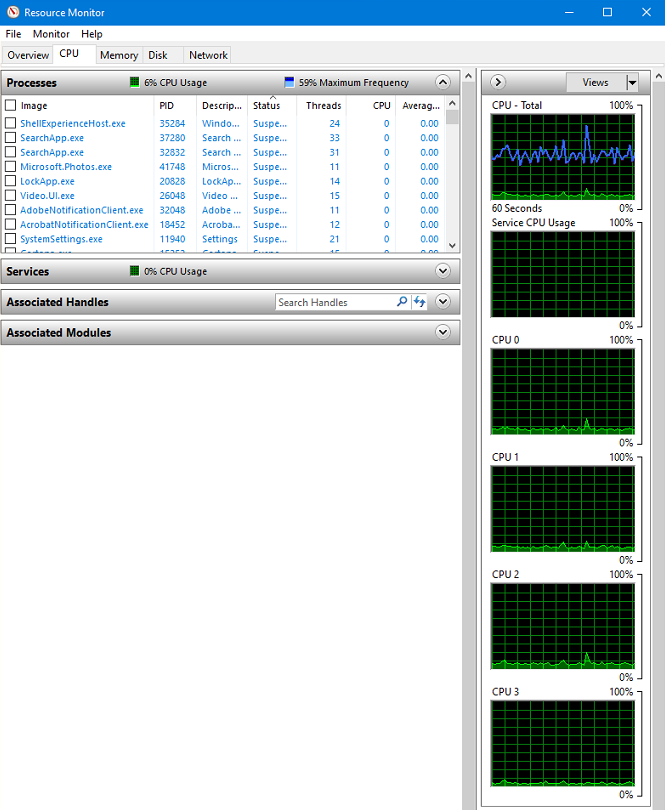Enable the AcrobatNotificationClient.exe checkbox
Viewport: 665px width, 810px height.
(x=10, y=224)
